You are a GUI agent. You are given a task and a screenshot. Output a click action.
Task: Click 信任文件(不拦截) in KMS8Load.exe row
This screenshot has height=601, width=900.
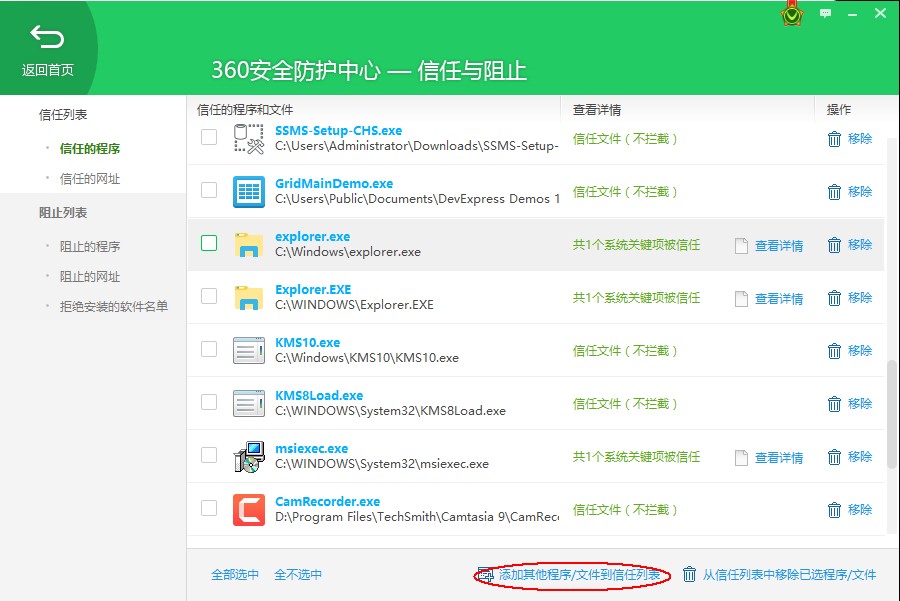coord(624,404)
